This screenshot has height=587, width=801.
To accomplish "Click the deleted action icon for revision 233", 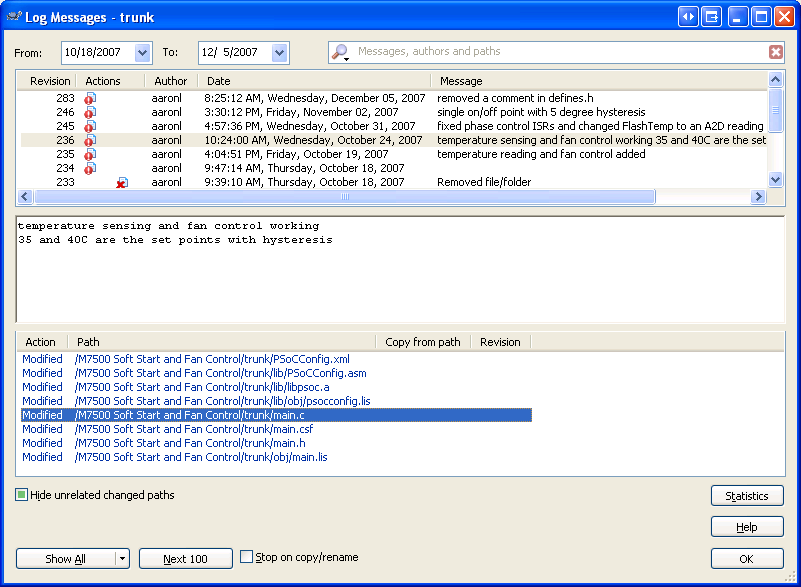I will [122, 182].
